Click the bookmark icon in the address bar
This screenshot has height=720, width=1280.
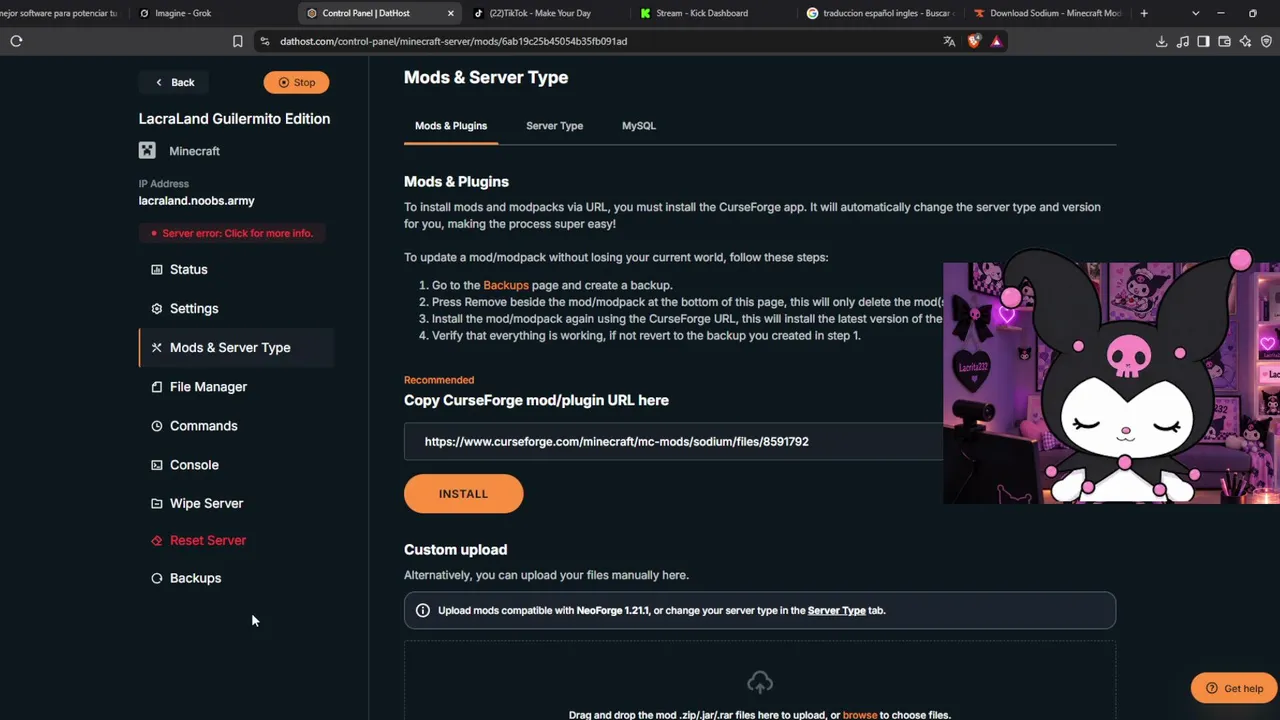[x=237, y=41]
